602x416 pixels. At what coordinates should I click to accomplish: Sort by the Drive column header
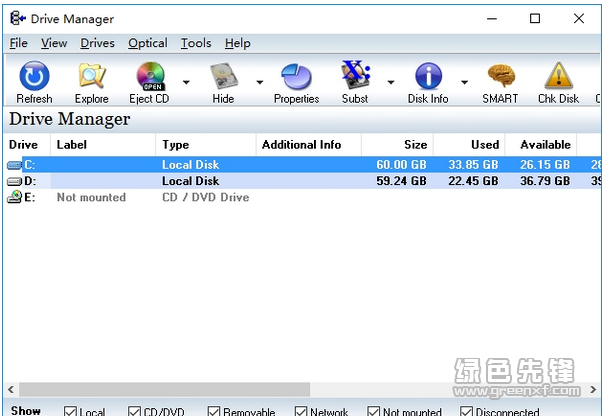[27, 145]
